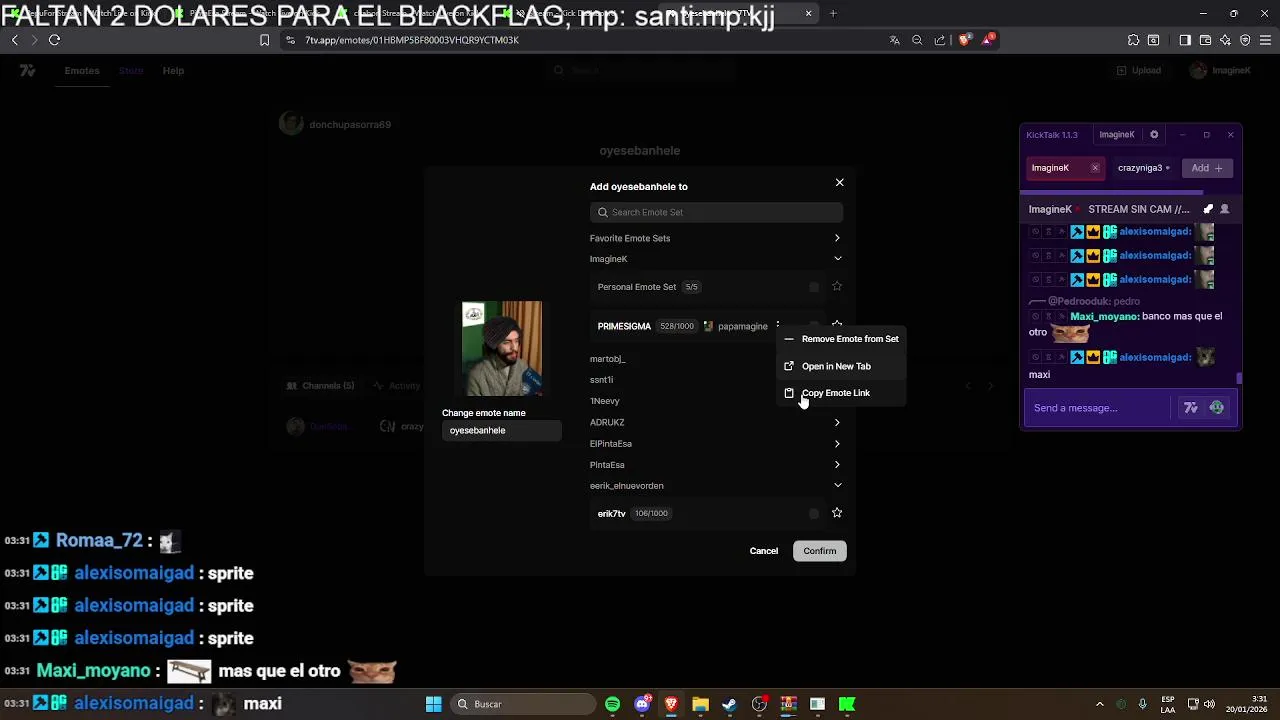Open 7TV emote picker in KickTalk
The height and width of the screenshot is (720, 1280).
click(1190, 408)
